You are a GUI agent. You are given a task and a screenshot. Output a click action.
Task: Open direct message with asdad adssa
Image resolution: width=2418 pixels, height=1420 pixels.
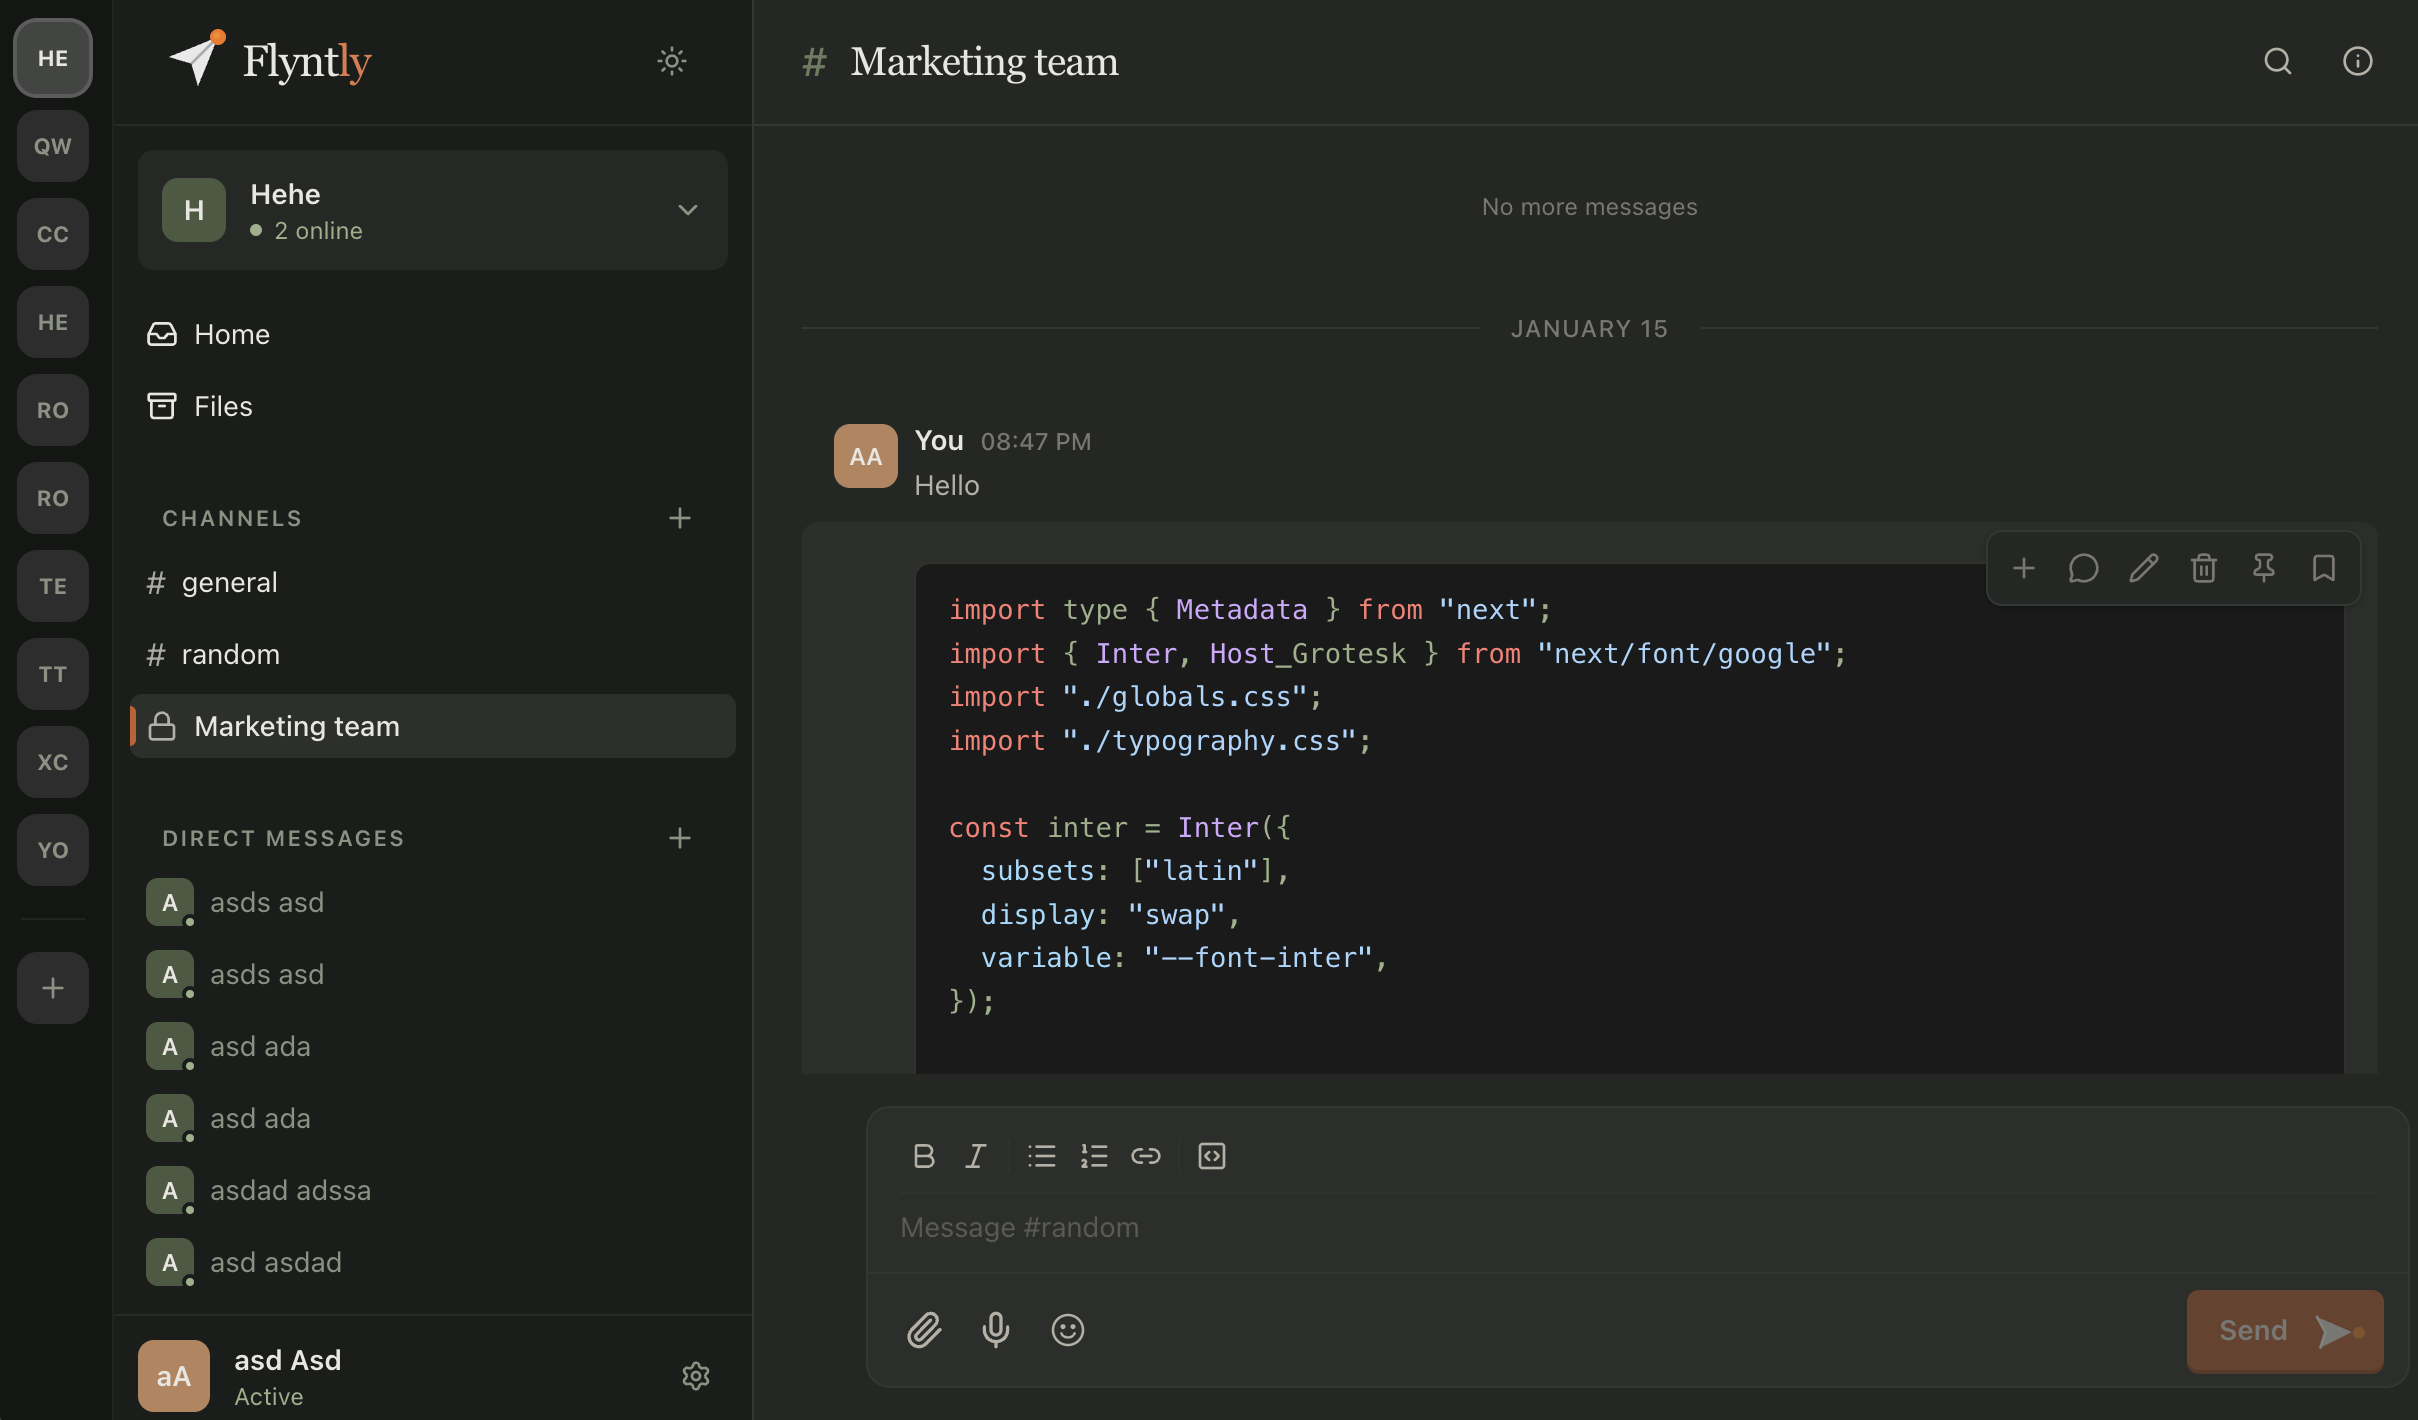290,1190
